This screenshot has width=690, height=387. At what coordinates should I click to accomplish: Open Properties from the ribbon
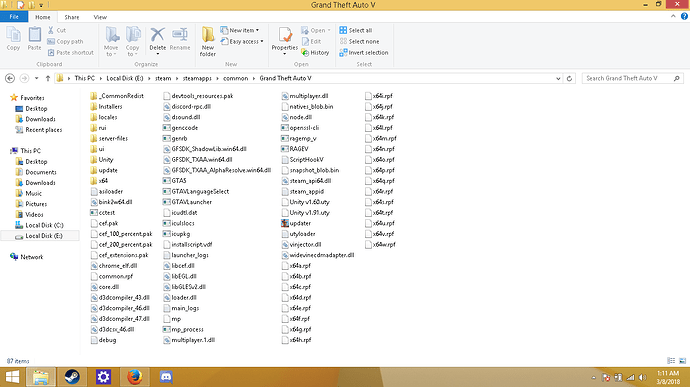[x=285, y=40]
